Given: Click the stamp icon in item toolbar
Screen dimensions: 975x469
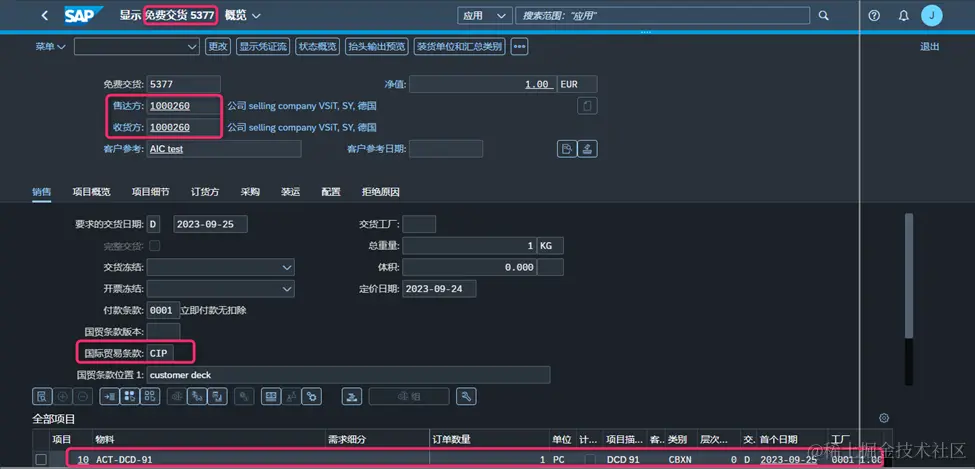Looking at the screenshot, I should [x=352, y=396].
